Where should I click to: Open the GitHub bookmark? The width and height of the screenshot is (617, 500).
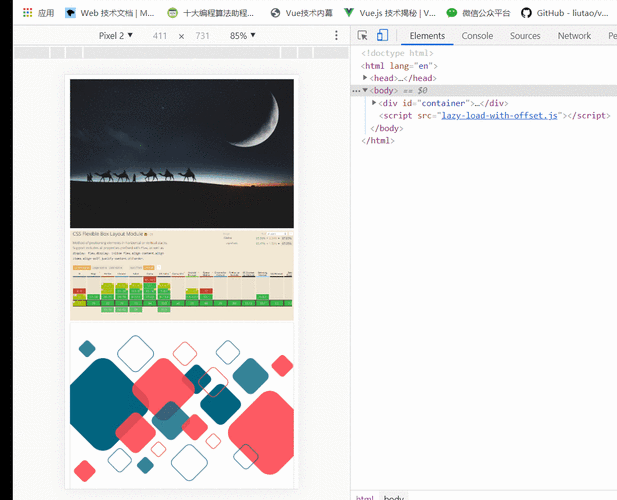coord(568,13)
